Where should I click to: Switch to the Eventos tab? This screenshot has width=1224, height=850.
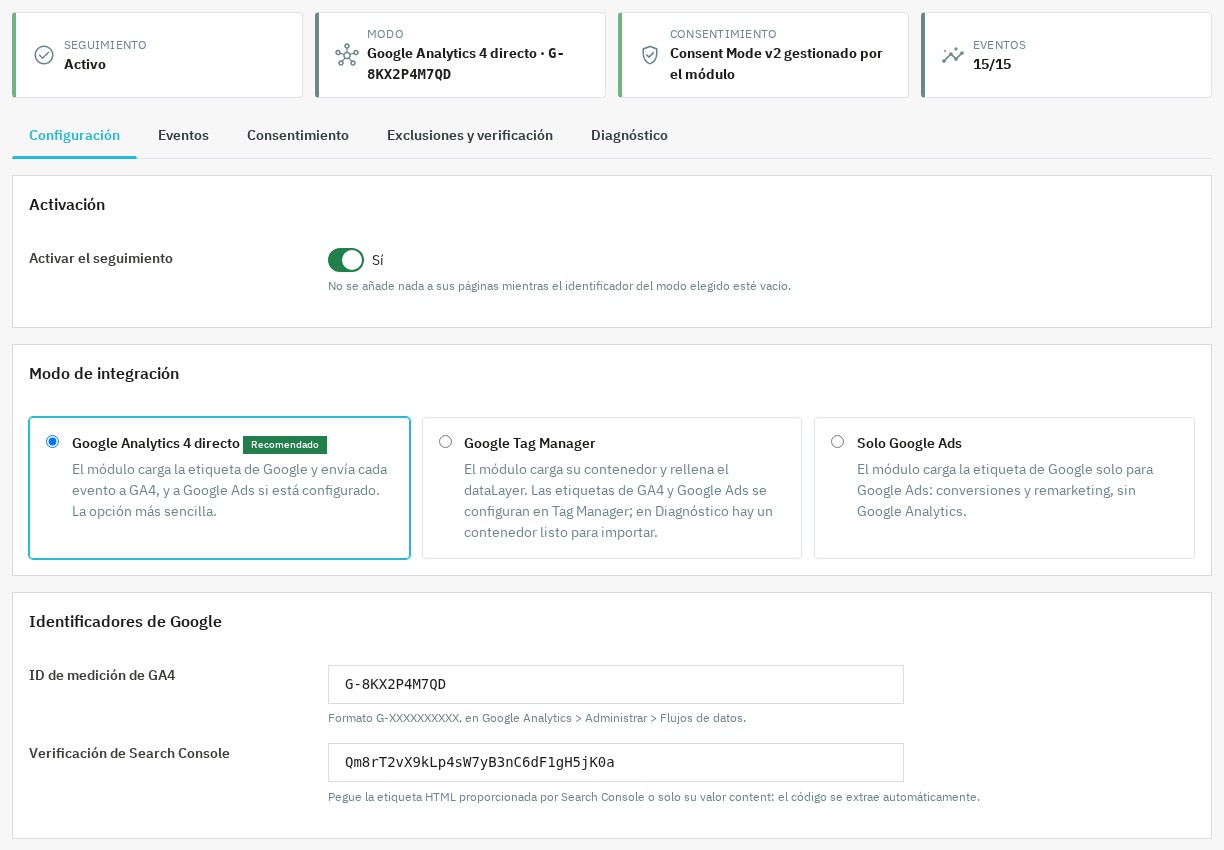183,135
